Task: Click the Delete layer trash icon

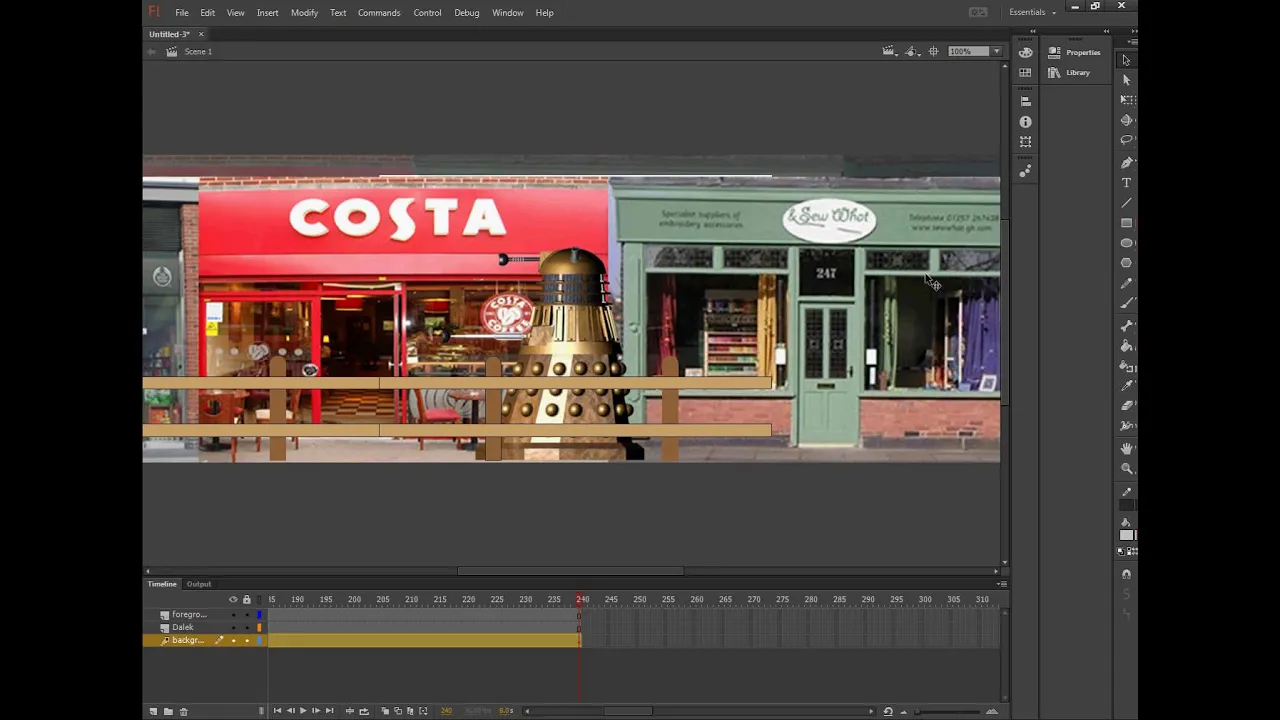Action: [x=183, y=711]
